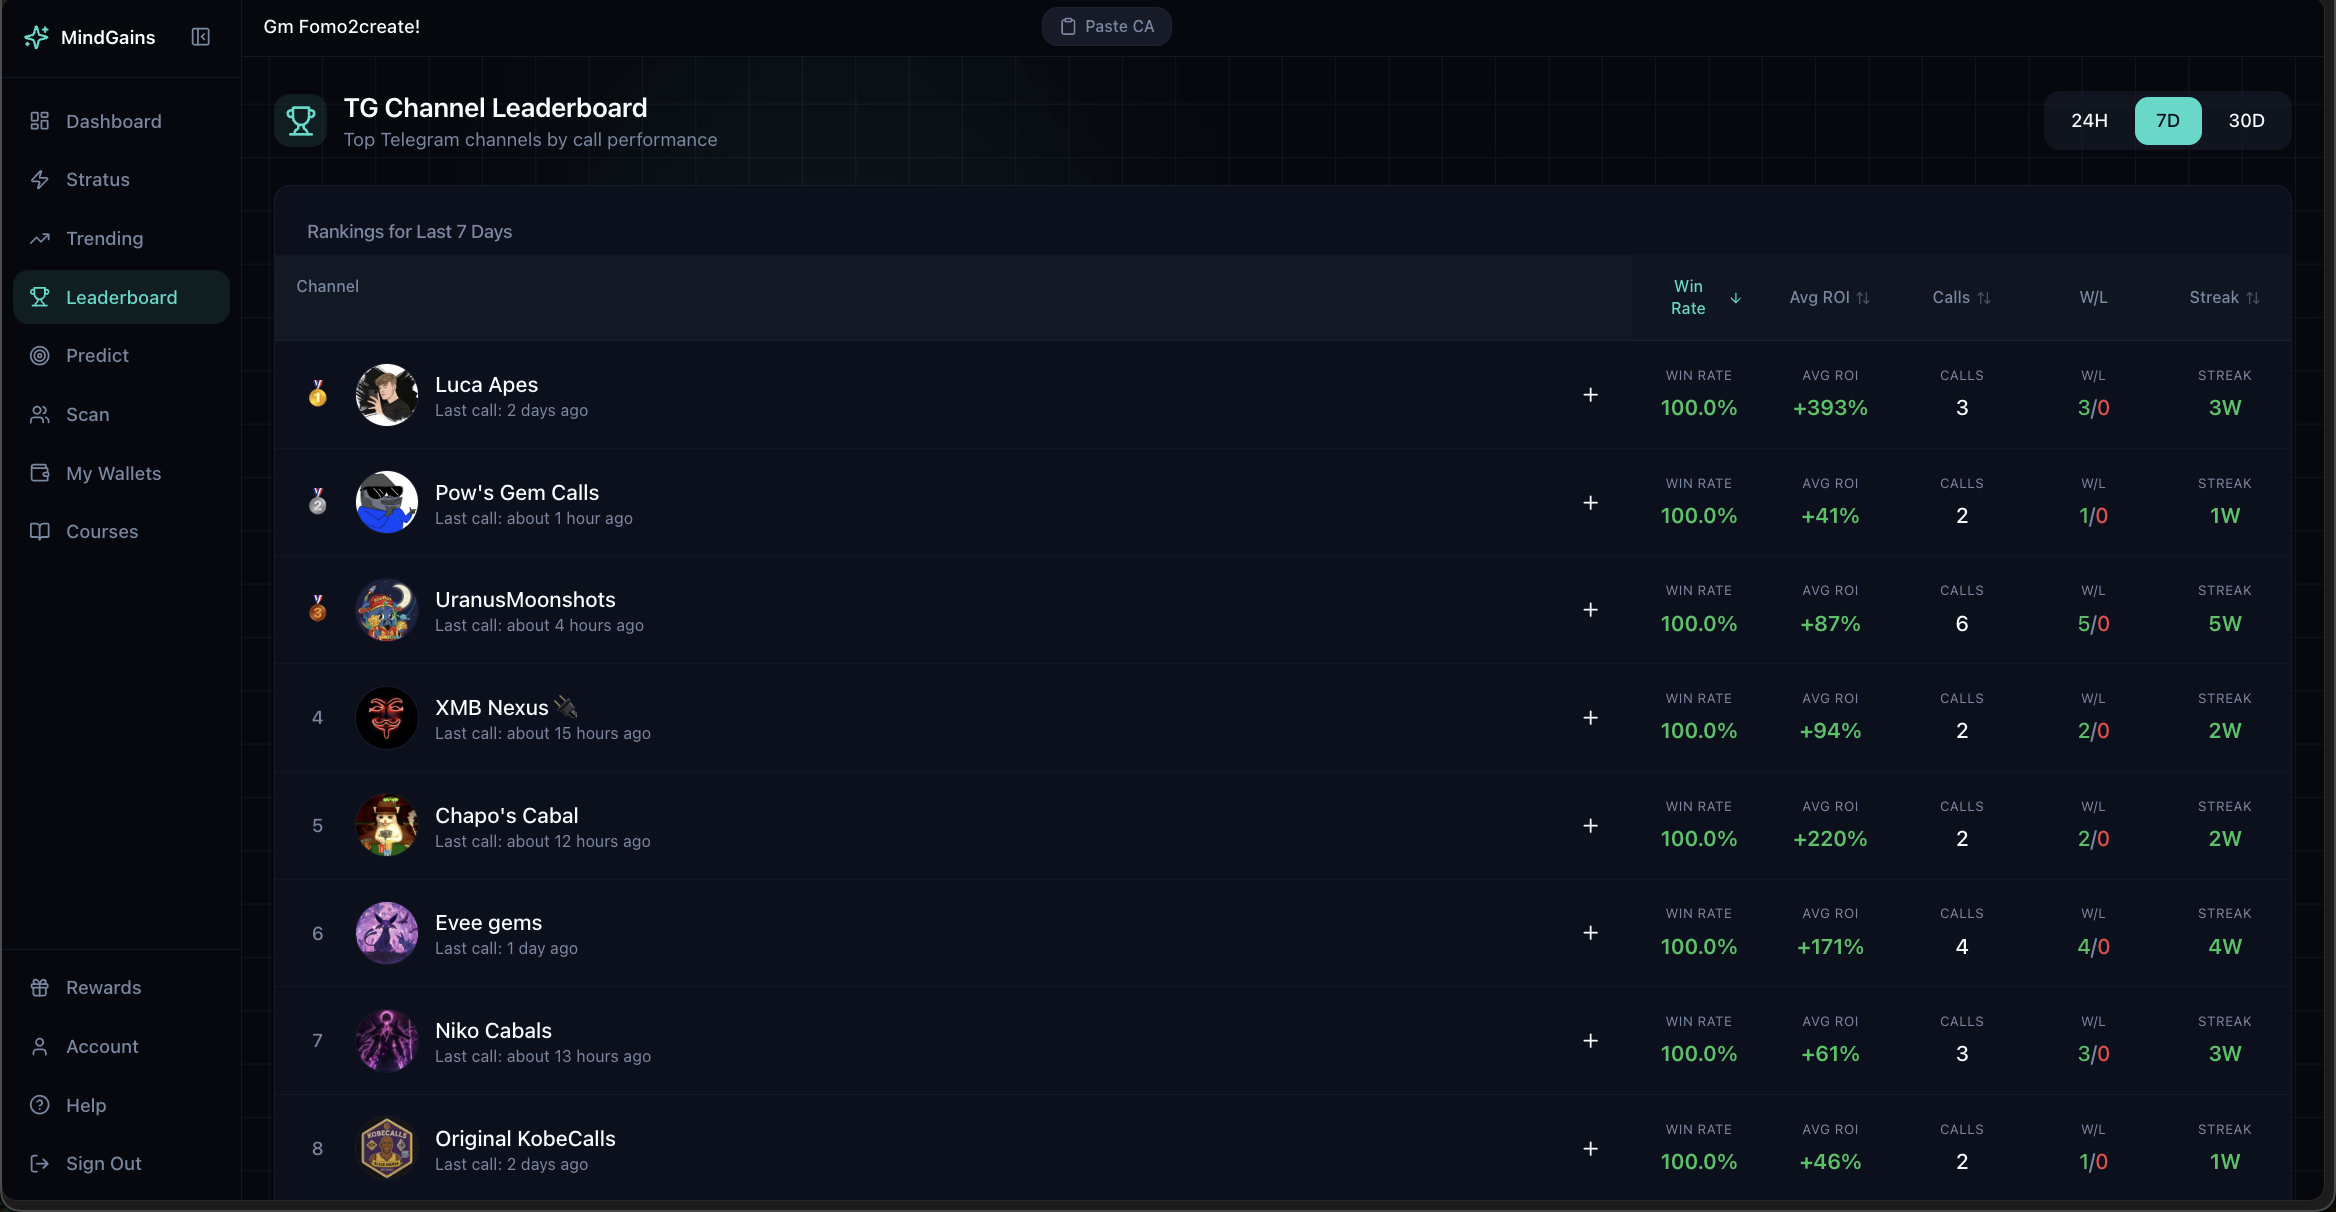This screenshot has width=2336, height=1212.
Task: Switch to the 30D timeframe tab
Action: 2246,120
